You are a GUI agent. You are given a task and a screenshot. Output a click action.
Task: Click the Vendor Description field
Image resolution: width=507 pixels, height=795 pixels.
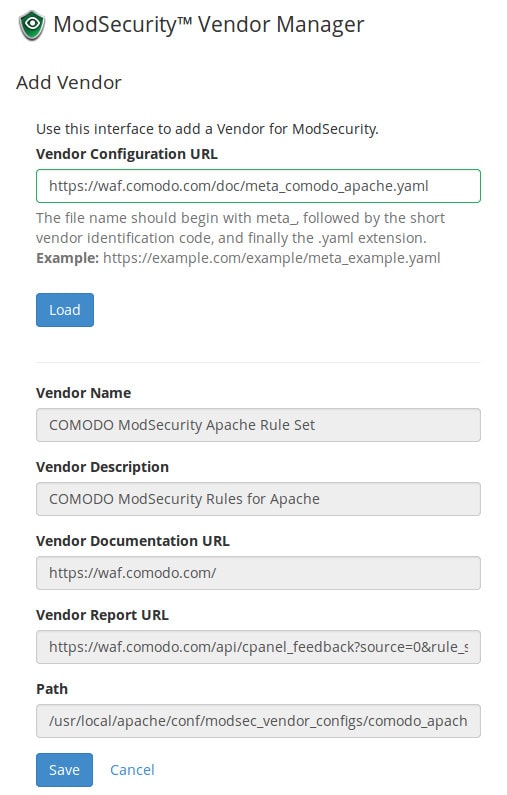[258, 499]
